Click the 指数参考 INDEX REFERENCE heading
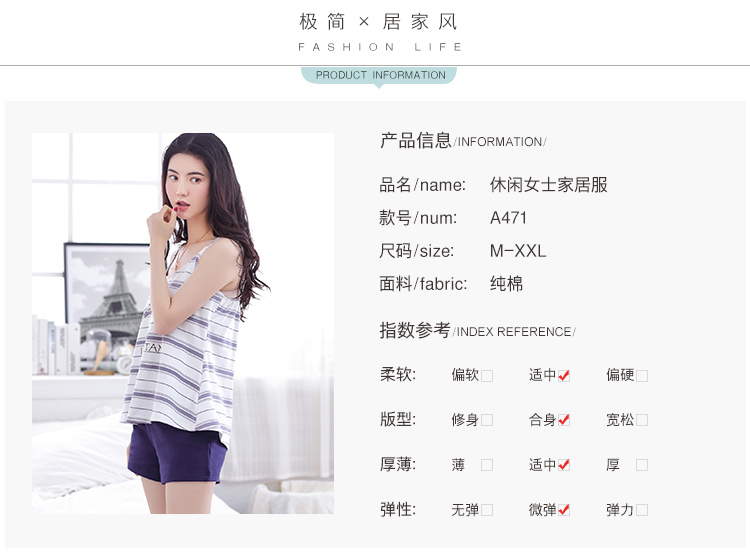 pos(477,330)
